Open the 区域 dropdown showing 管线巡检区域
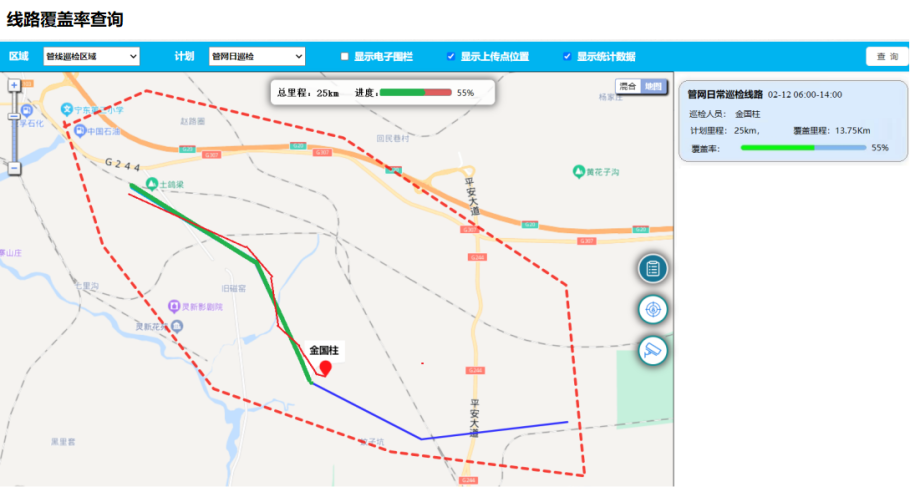The image size is (910, 487). pyautogui.click(x=91, y=57)
